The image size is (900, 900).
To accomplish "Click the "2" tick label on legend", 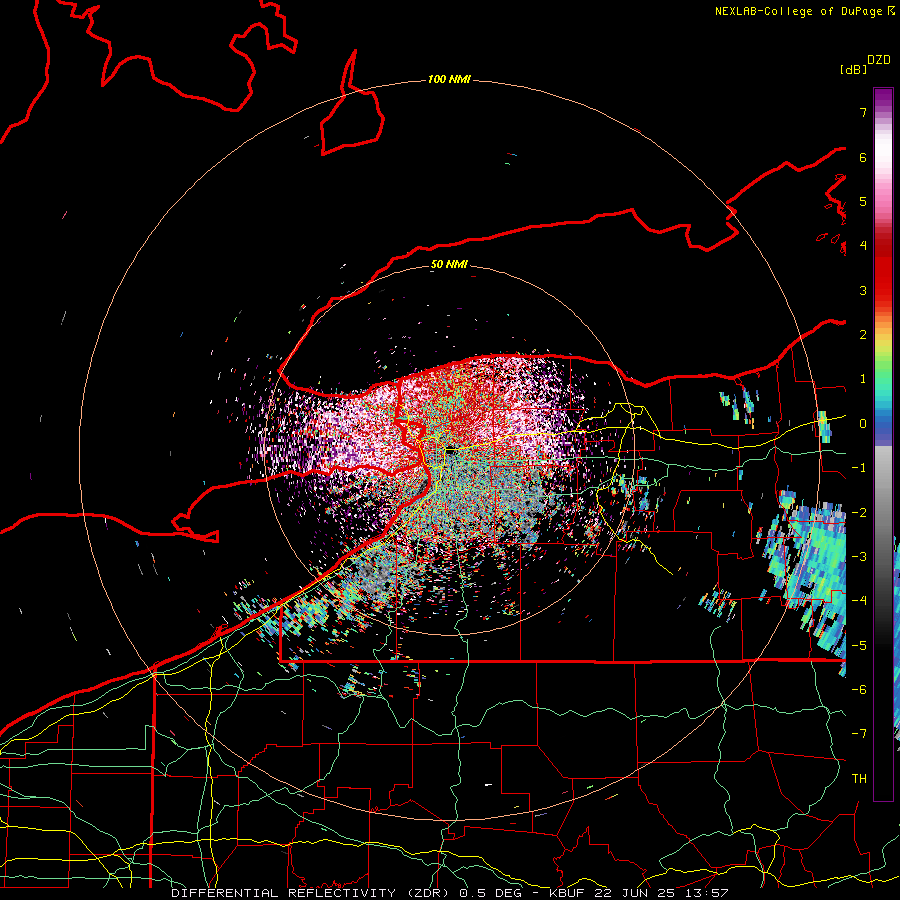I will pyautogui.click(x=863, y=335).
